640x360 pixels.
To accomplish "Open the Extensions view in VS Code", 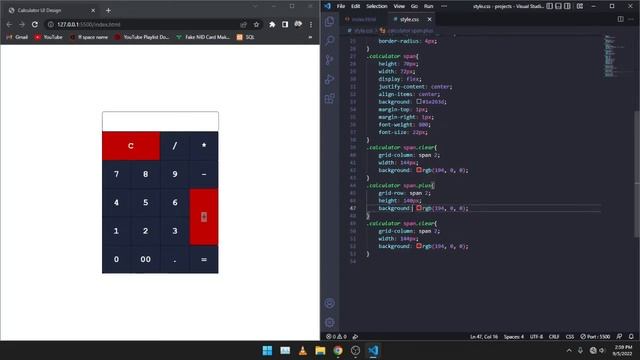I will pyautogui.click(x=330, y=98).
